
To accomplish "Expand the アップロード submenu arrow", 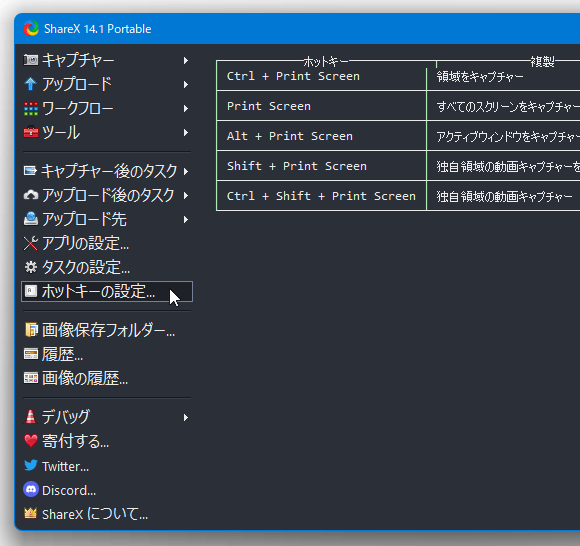I will 186,85.
